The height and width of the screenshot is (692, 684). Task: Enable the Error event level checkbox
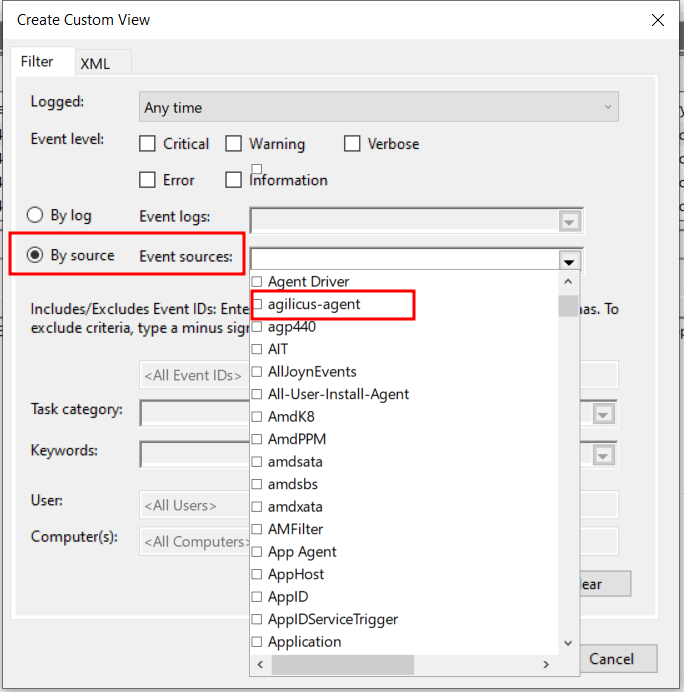(148, 180)
